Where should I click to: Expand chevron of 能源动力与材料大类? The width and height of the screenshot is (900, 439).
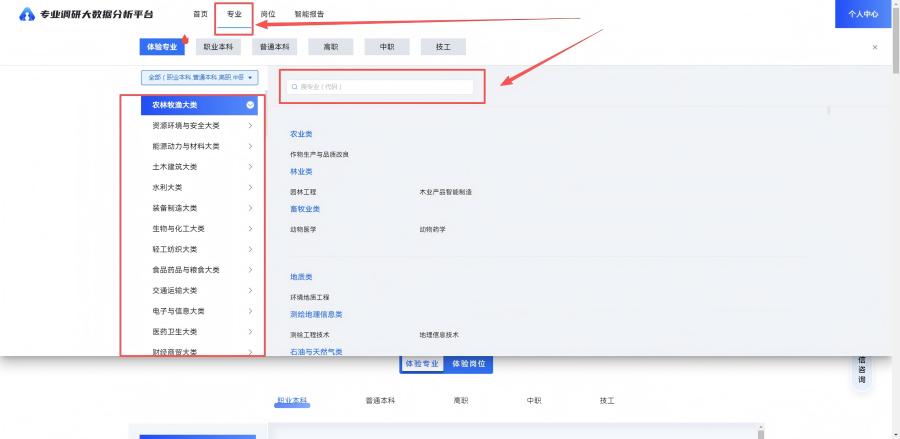tap(250, 146)
